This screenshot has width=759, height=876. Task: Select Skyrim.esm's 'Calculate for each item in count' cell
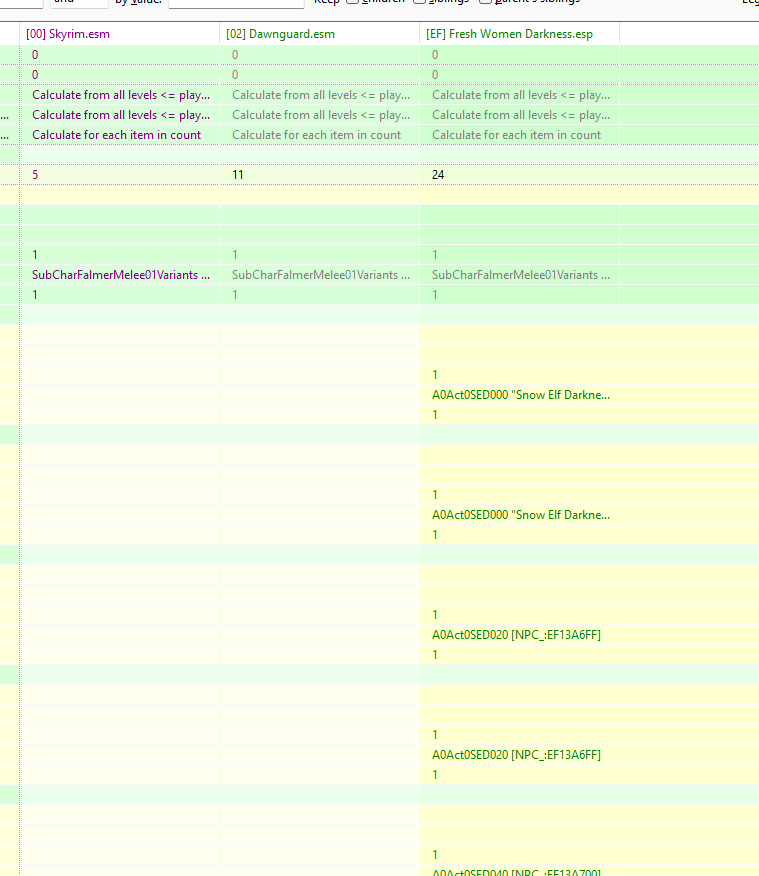pyautogui.click(x=120, y=135)
